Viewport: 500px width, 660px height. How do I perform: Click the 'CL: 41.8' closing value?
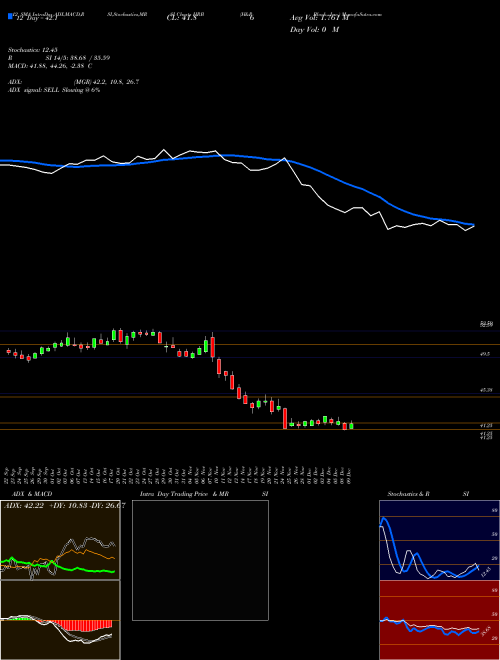pos(181,18)
